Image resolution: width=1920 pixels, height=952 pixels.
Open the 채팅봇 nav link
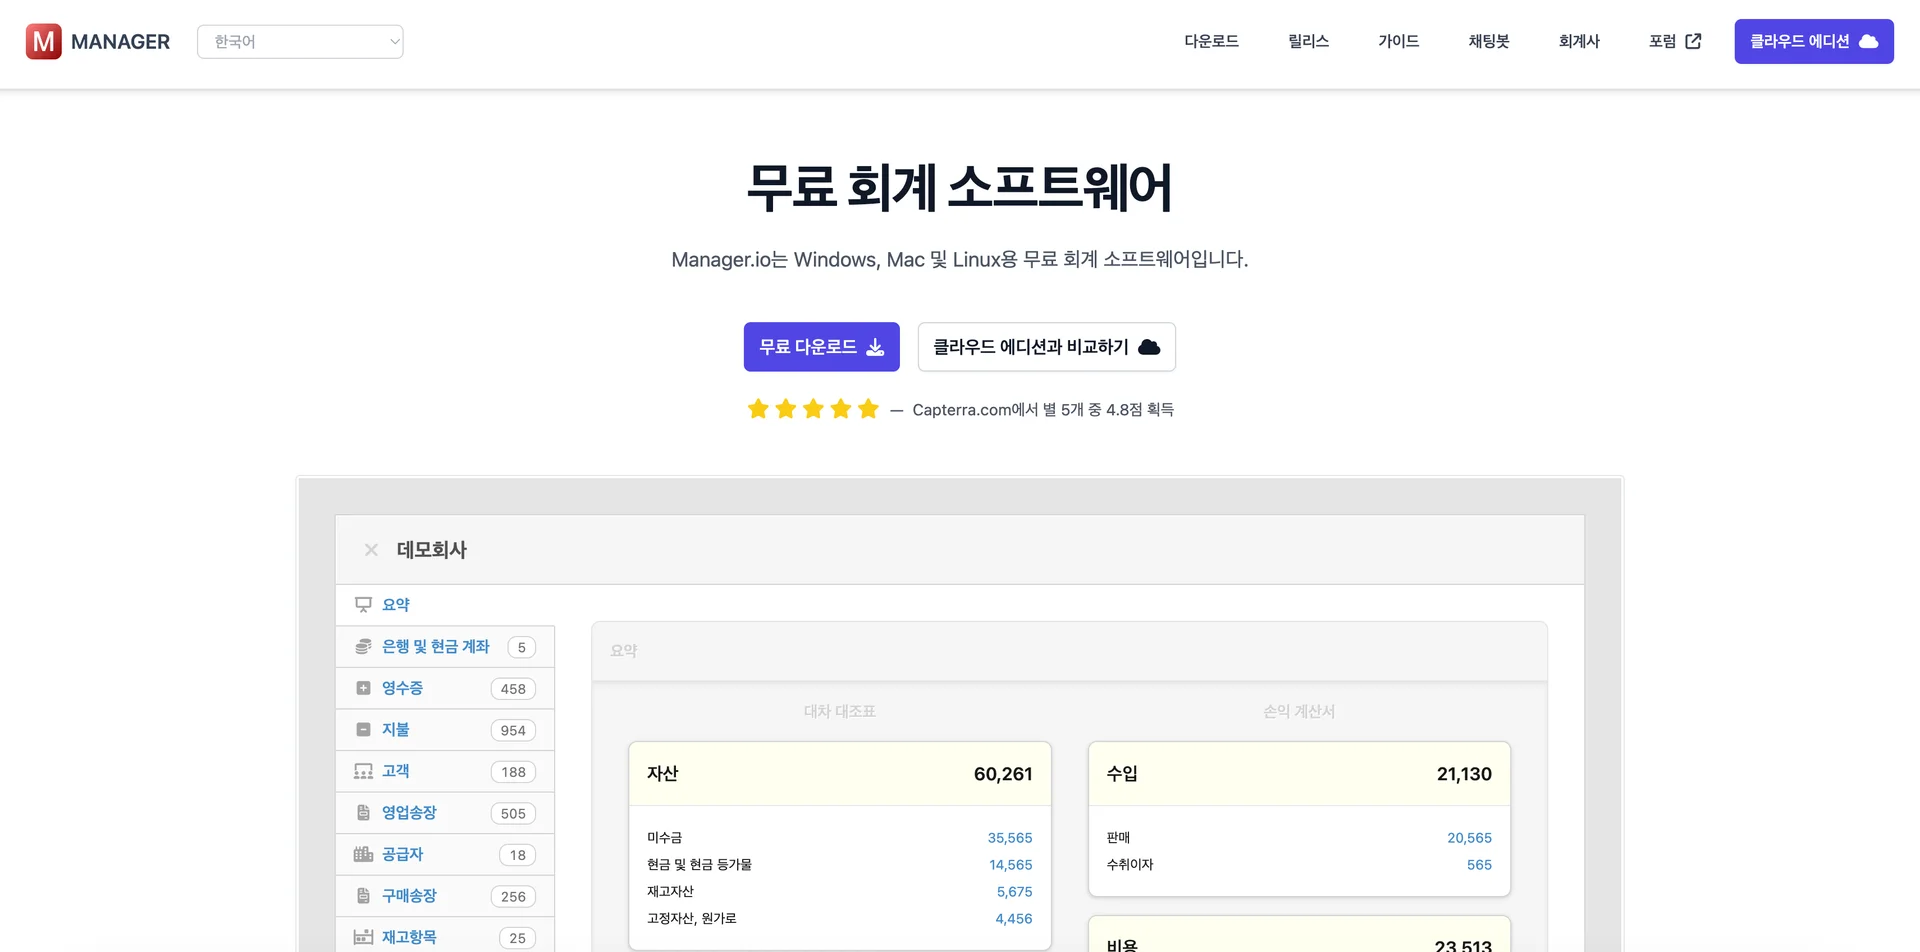click(1488, 42)
